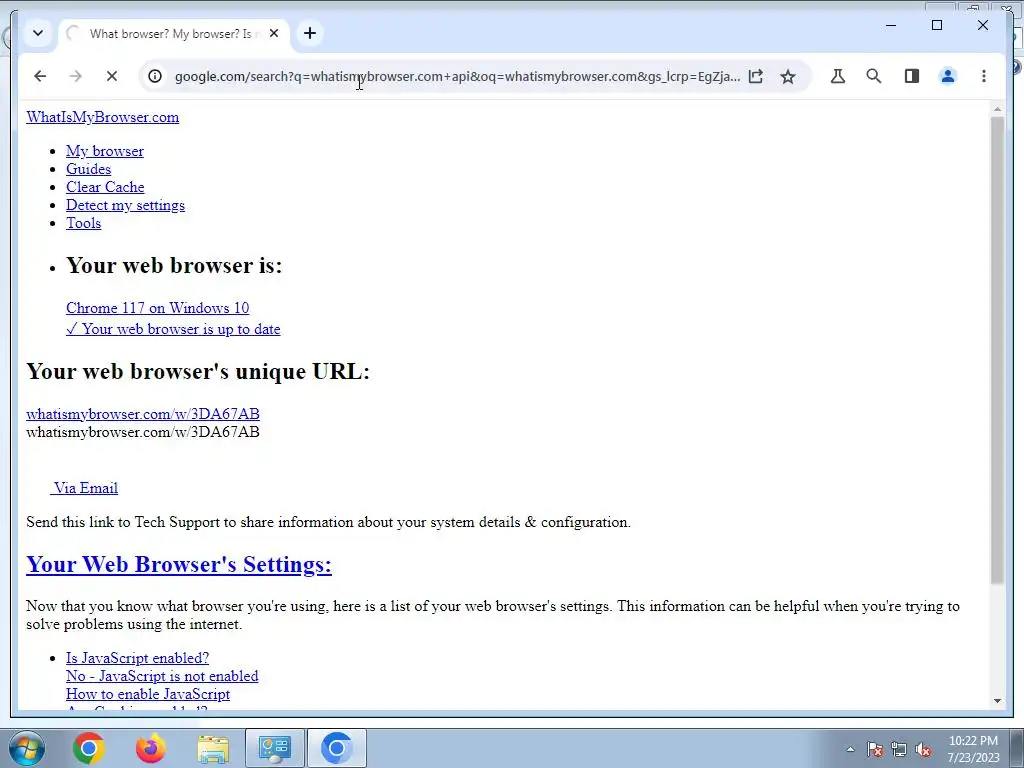The height and width of the screenshot is (768, 1024).
Task: Click the scrollbar up arrow
Action: [997, 109]
